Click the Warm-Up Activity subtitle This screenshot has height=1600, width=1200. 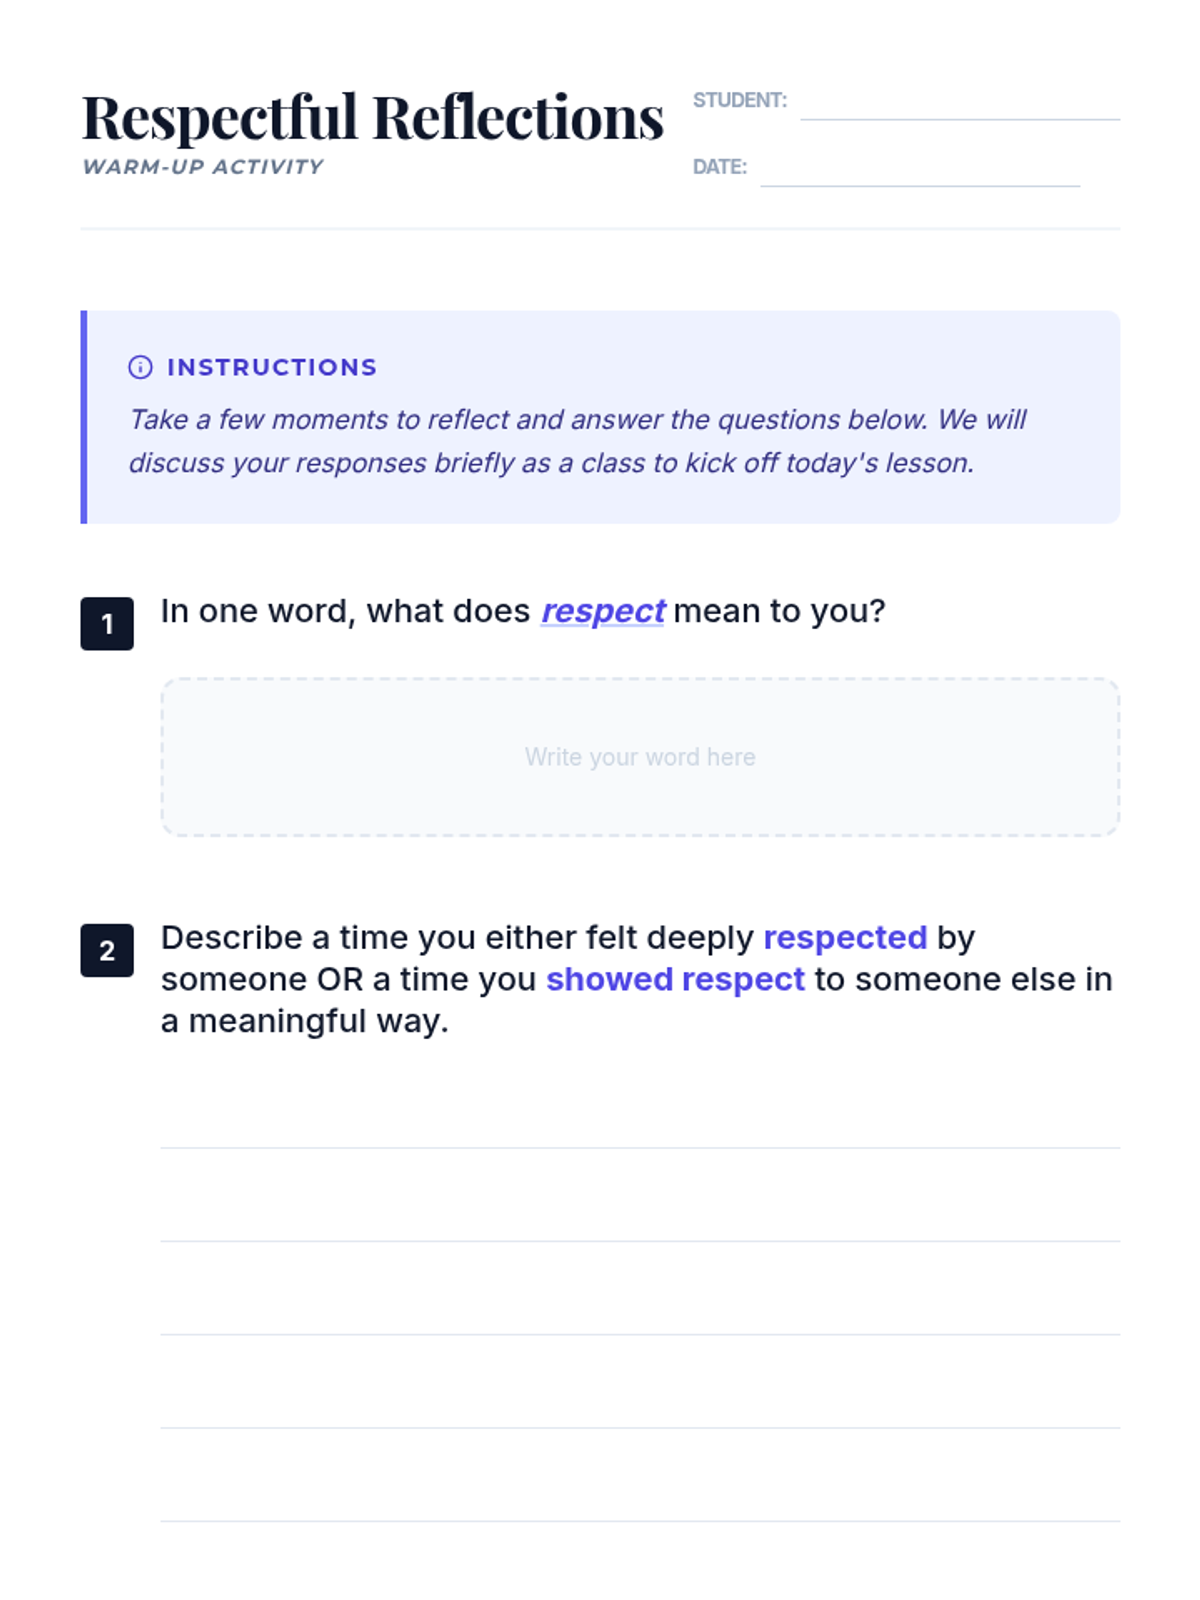point(203,167)
